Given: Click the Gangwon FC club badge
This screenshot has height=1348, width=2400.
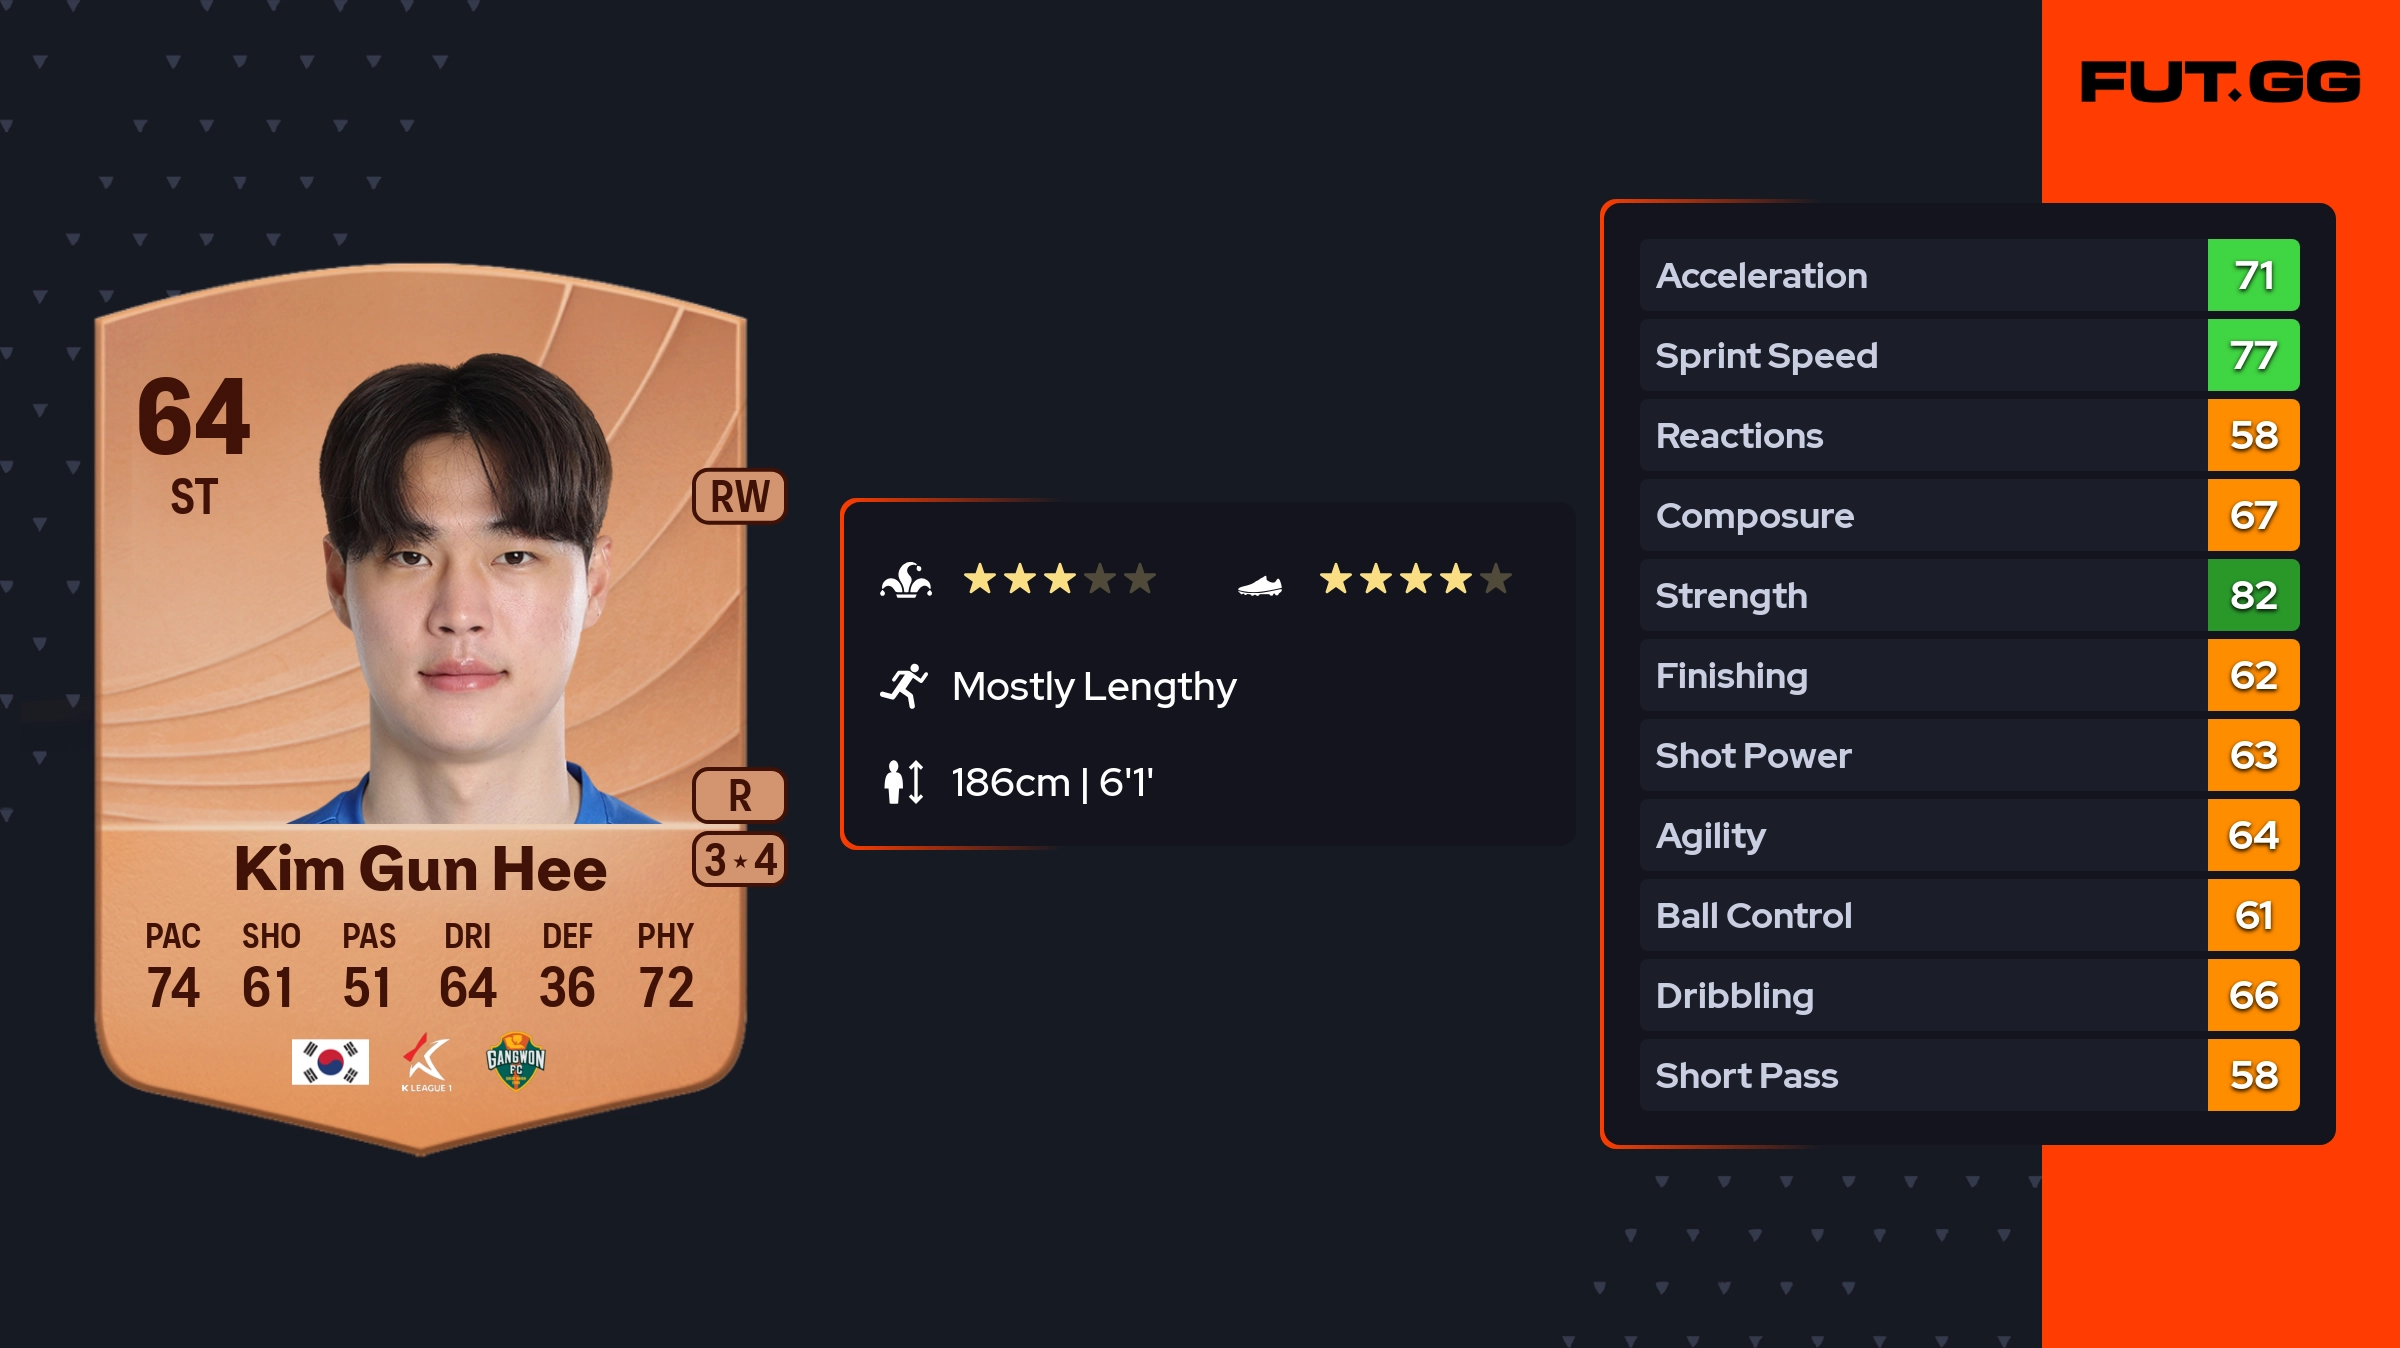Looking at the screenshot, I should [x=515, y=1061].
